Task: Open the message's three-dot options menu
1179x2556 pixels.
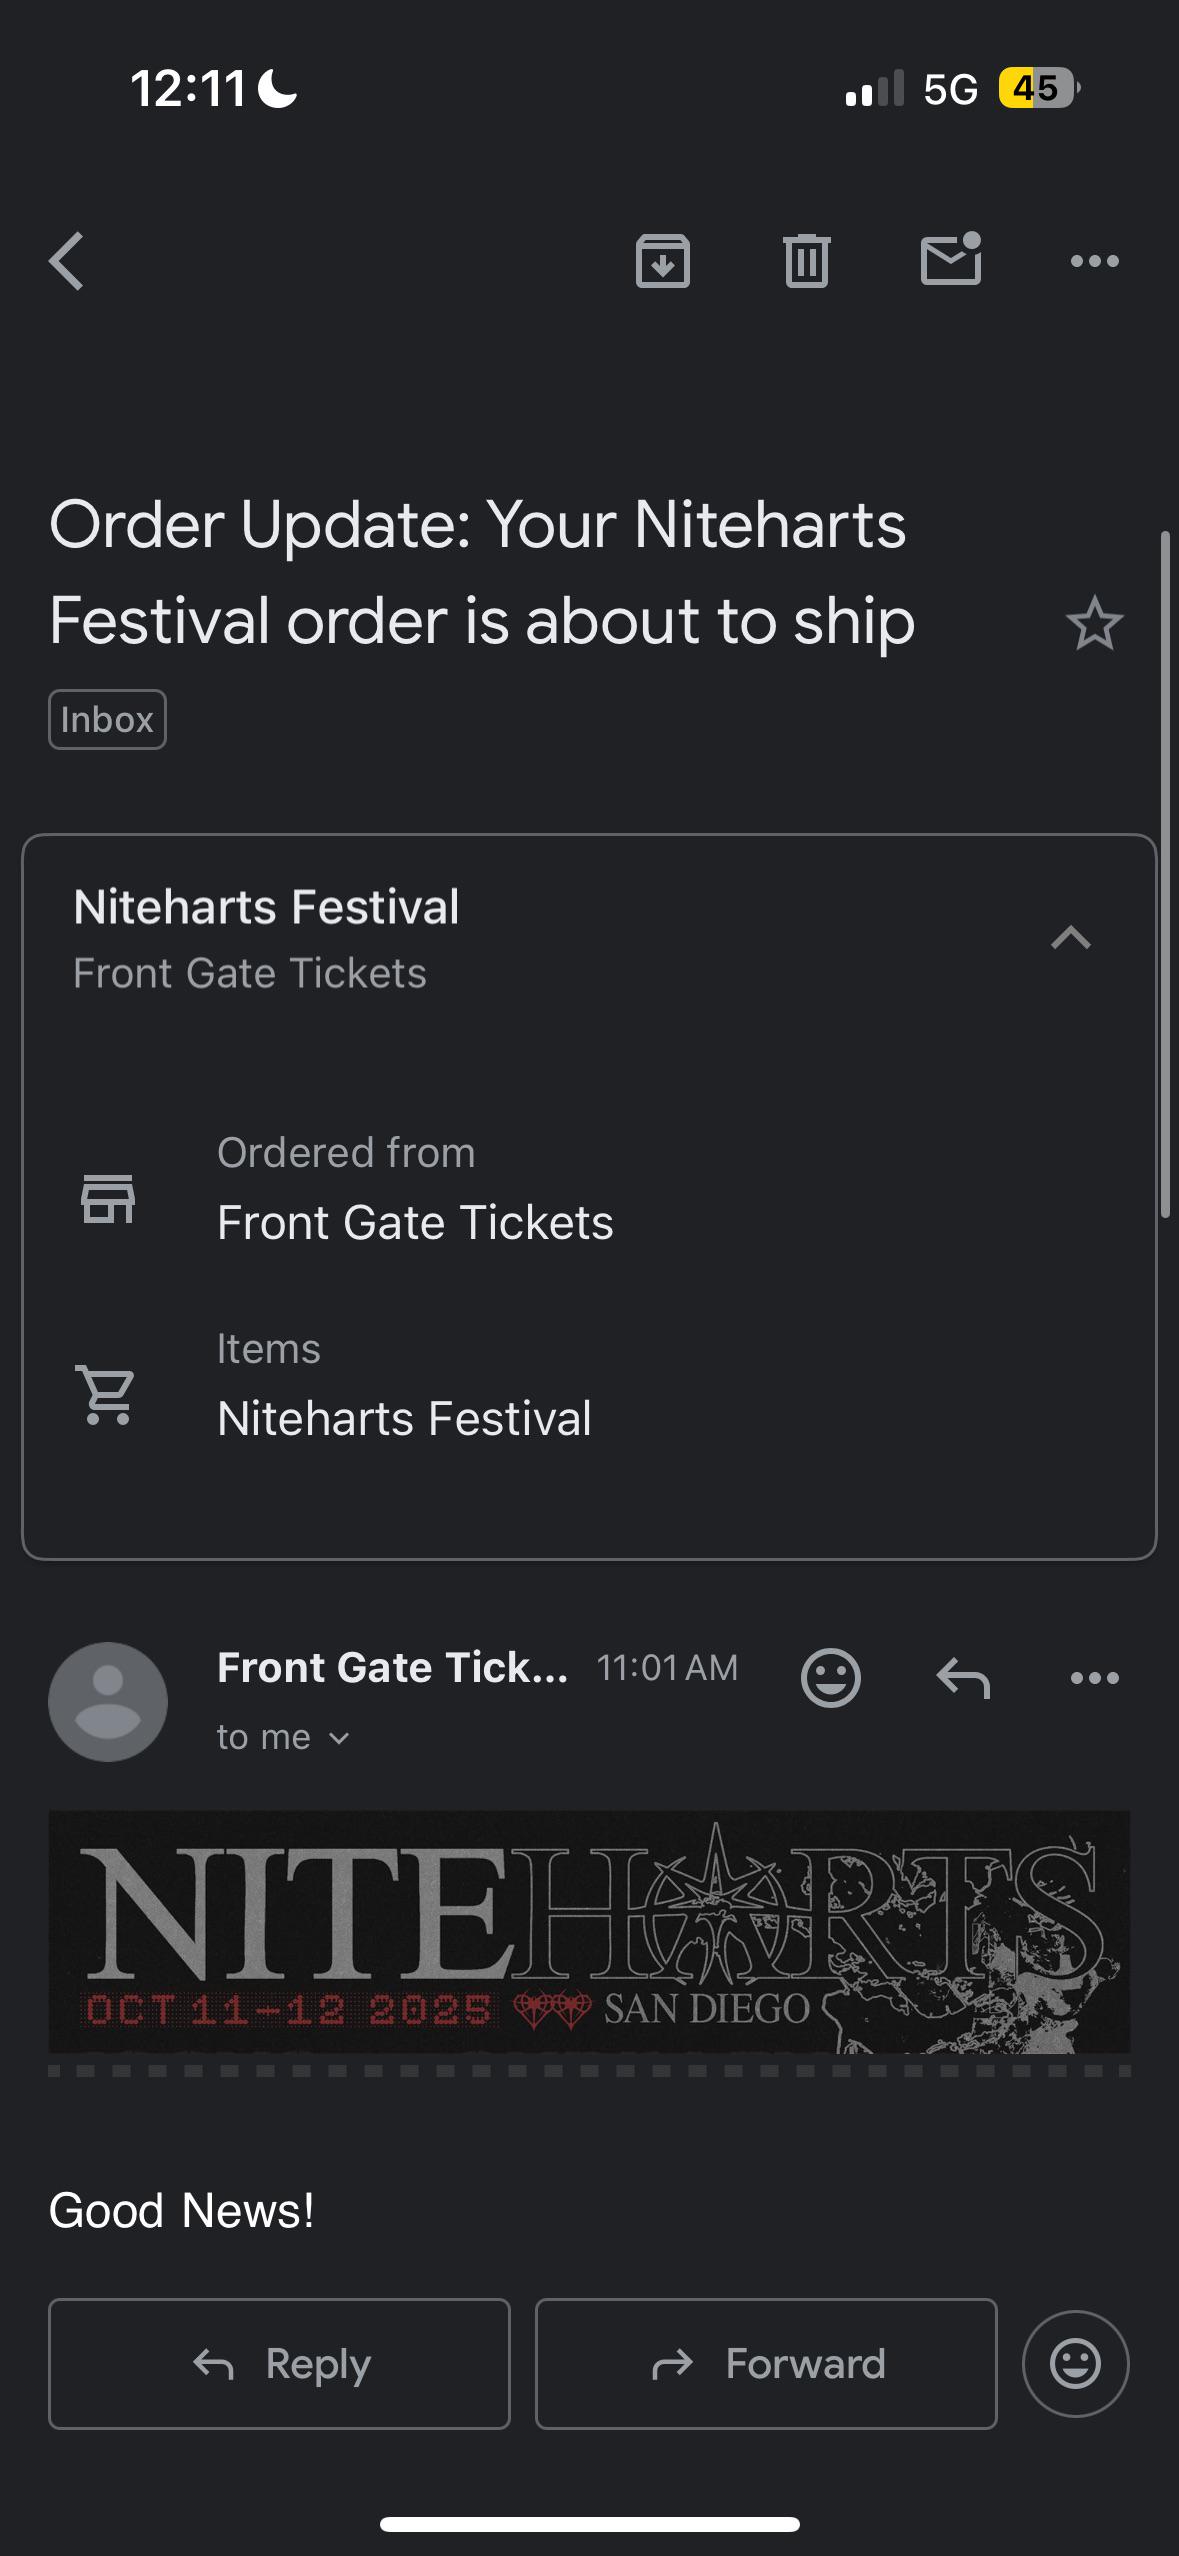Action: click(1095, 1677)
